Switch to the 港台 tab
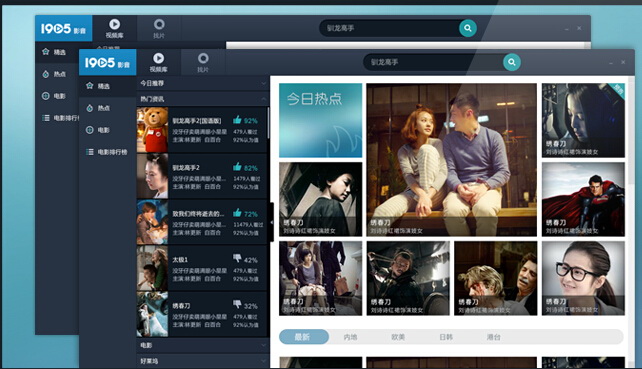Image resolution: width=642 pixels, height=369 pixels. pyautogui.click(x=493, y=337)
